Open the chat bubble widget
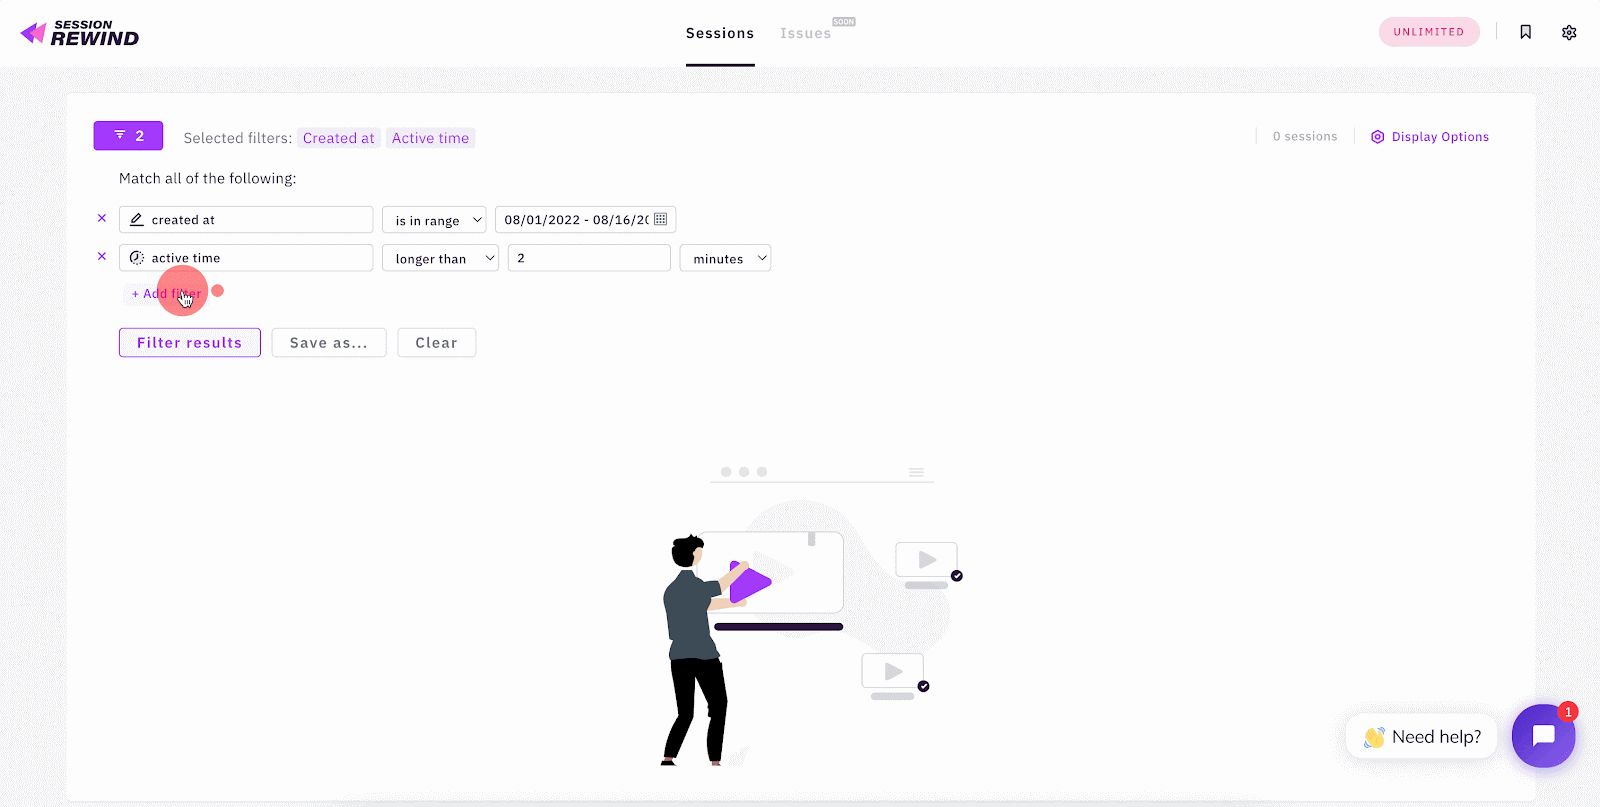1600x807 pixels. click(x=1543, y=736)
